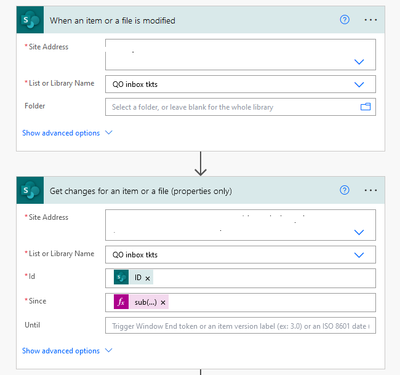The height and width of the screenshot is (375, 400).
Task: Expand trigger's List or Library Name dropdown
Action: (x=359, y=84)
